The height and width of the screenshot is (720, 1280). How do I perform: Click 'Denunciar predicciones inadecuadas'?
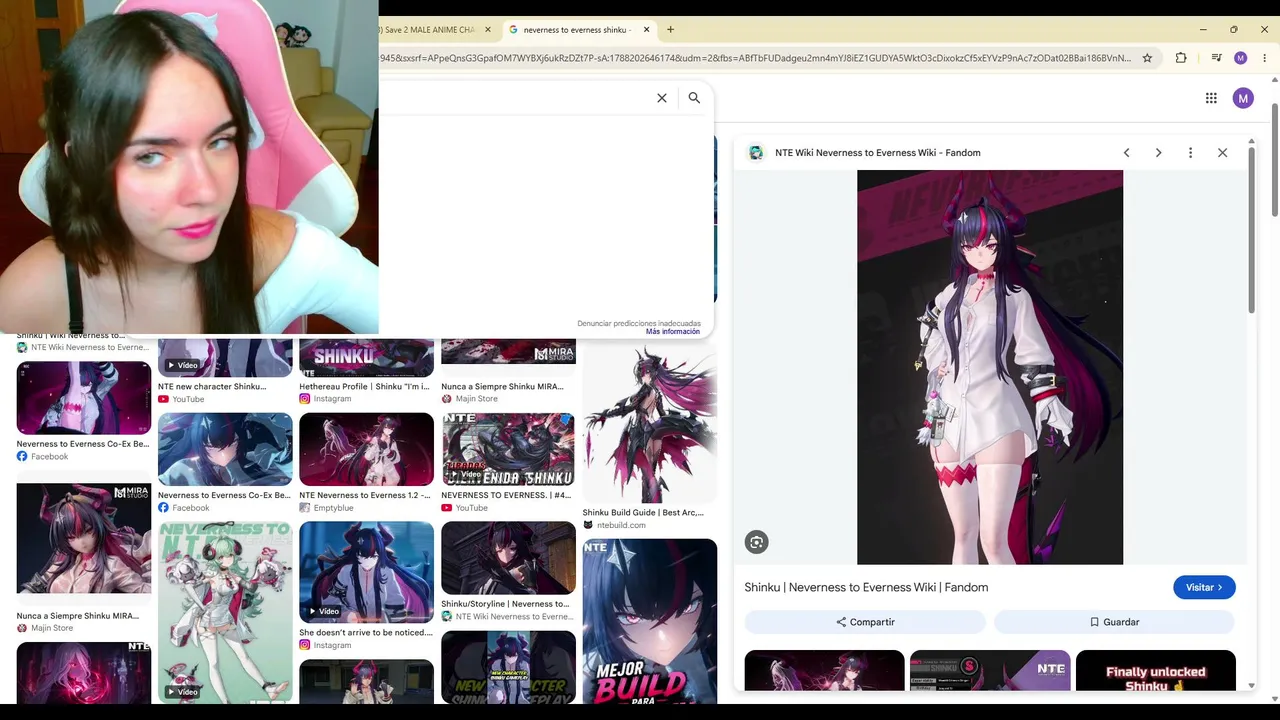(x=639, y=323)
